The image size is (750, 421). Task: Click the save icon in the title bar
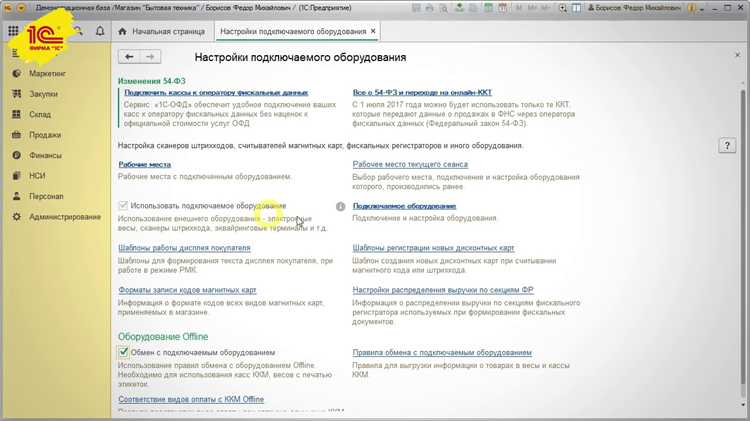pyautogui.click(x=417, y=8)
